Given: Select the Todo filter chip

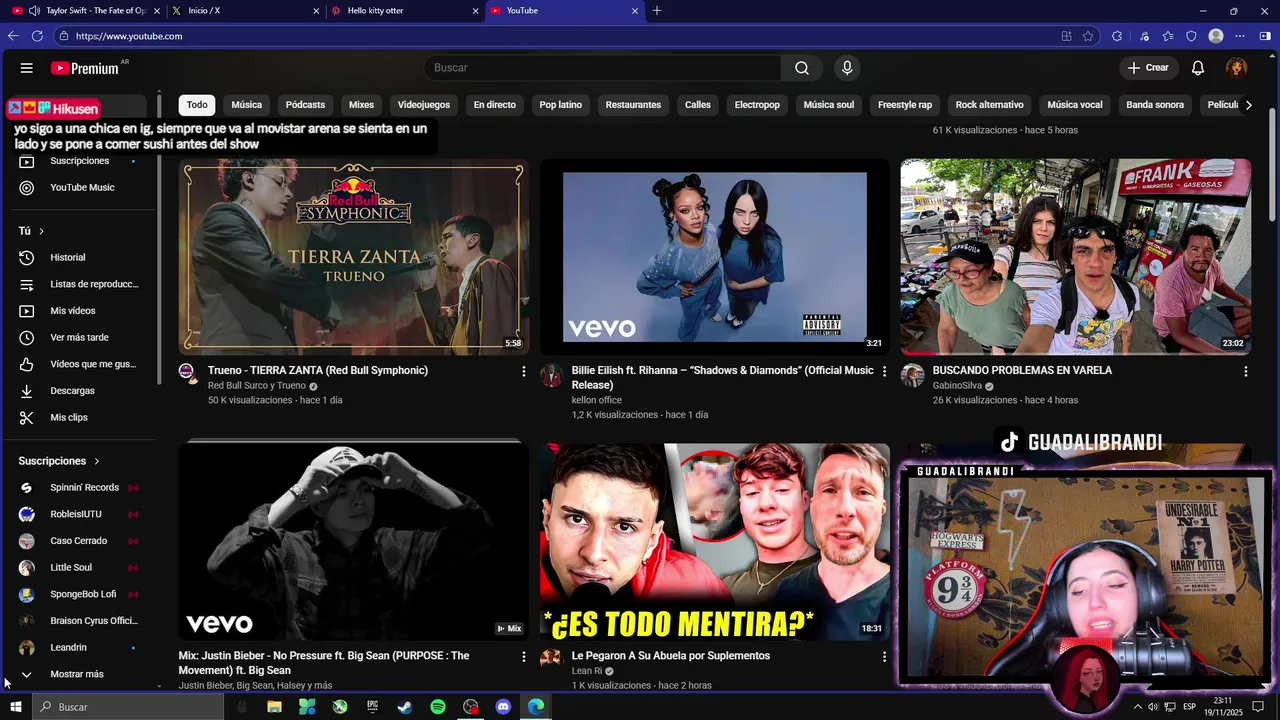Looking at the screenshot, I should (197, 105).
